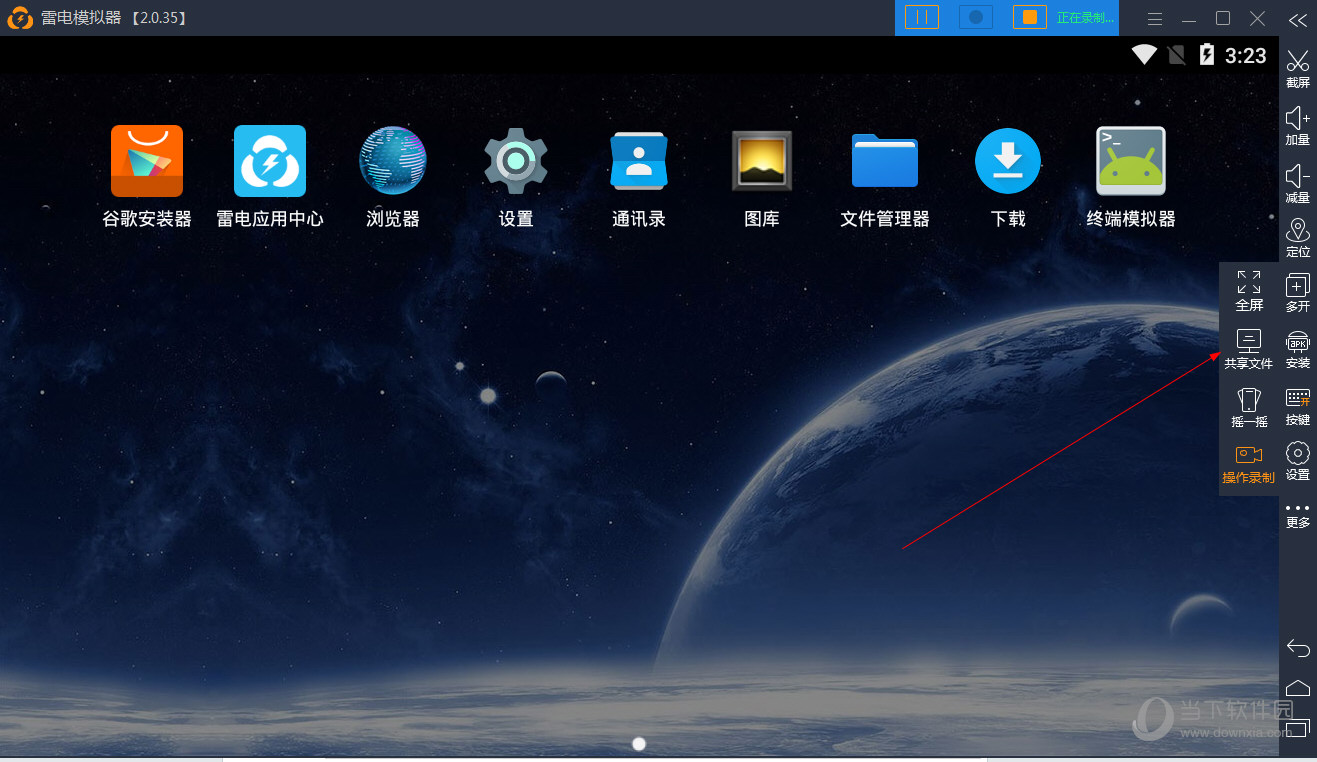The width and height of the screenshot is (1317, 762).
Task: Launch 雷电应用中心 app store
Action: point(270,161)
